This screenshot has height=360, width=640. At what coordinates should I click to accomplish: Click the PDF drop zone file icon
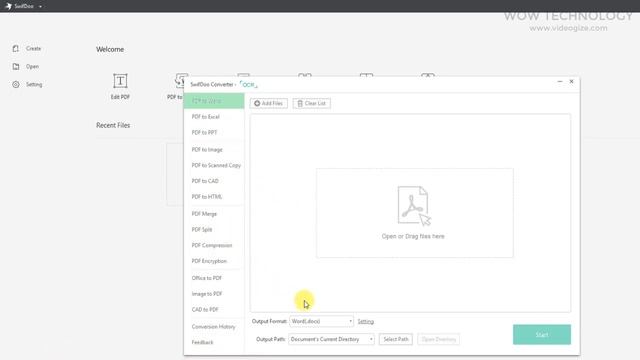pos(414,206)
